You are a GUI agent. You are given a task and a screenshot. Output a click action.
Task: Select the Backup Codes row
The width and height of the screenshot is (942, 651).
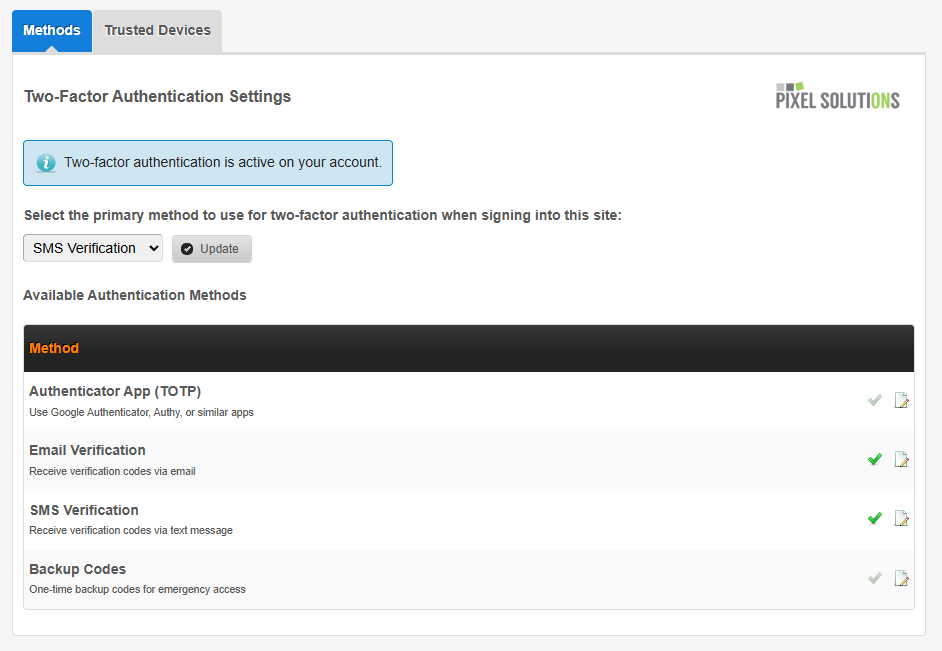pos(400,578)
